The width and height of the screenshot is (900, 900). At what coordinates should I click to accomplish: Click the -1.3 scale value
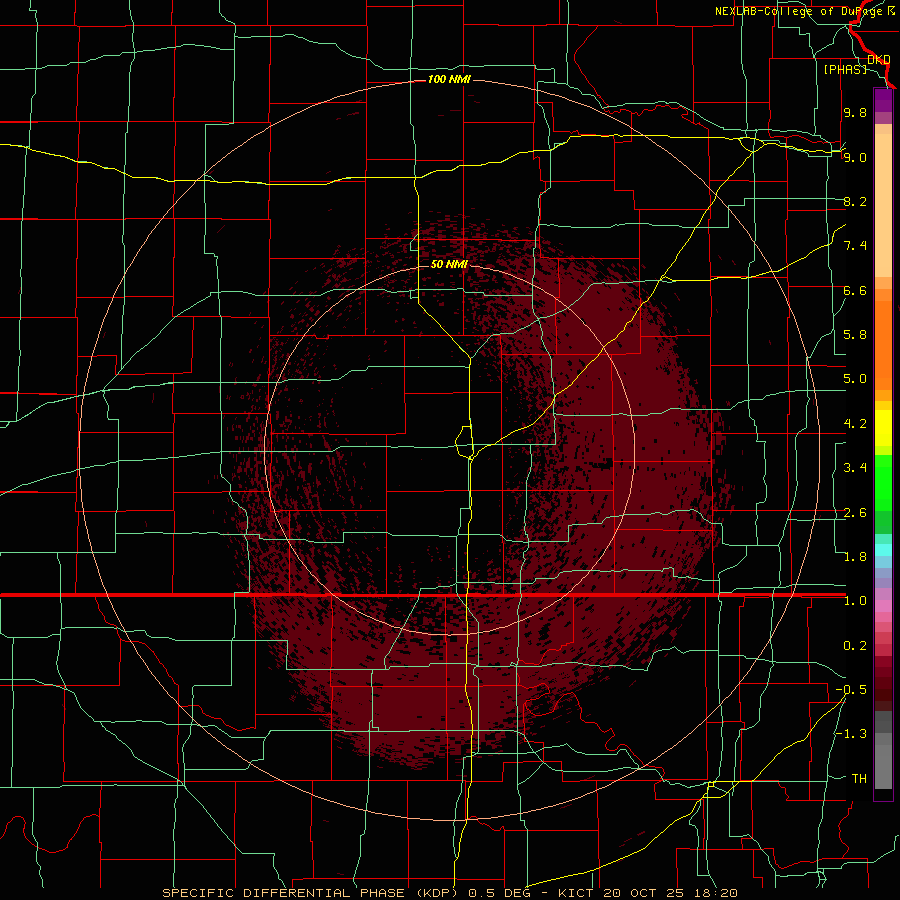pyautogui.click(x=851, y=734)
